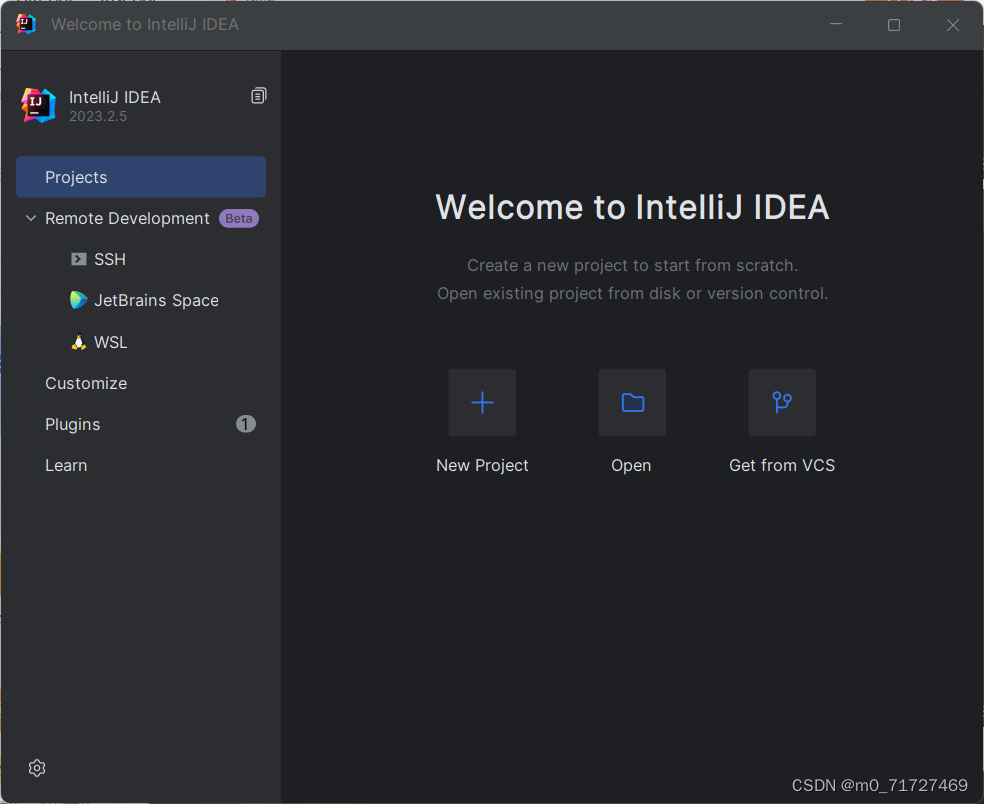Open the Plugins section
The height and width of the screenshot is (804, 984).
[x=73, y=424]
